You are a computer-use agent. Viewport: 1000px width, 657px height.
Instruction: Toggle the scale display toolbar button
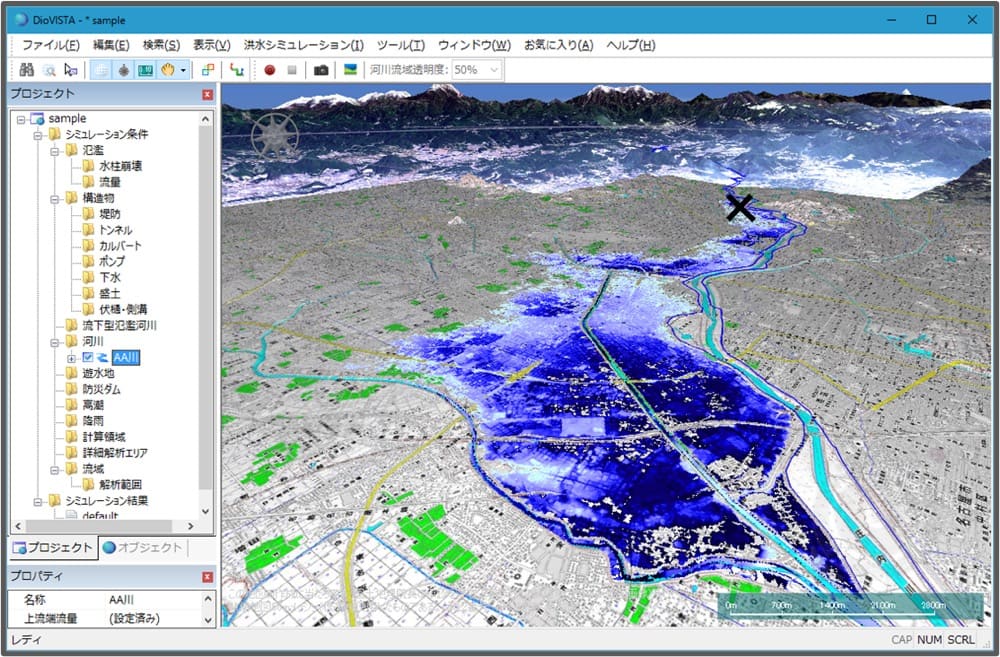point(146,70)
